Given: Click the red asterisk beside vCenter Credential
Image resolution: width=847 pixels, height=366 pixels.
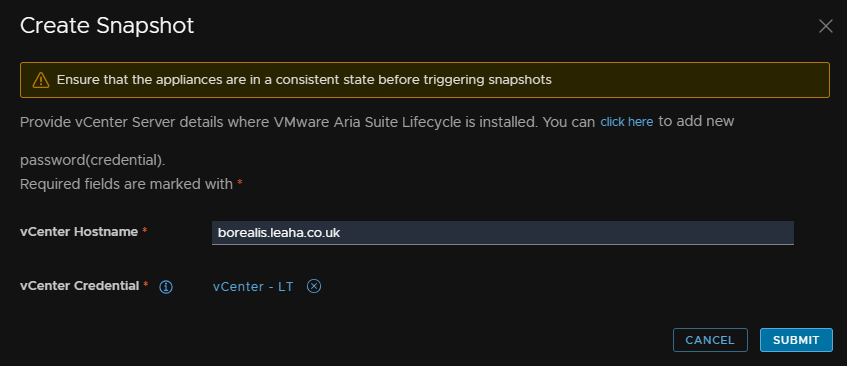Looking at the screenshot, I should click(146, 284).
